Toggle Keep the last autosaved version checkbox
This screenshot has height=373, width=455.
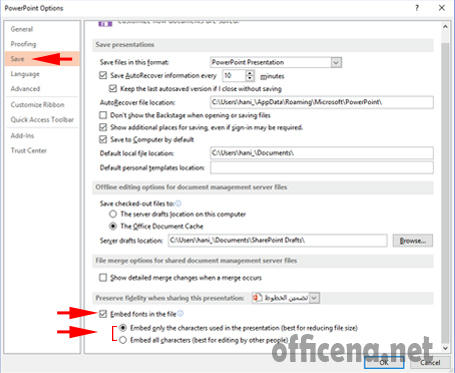(113, 88)
